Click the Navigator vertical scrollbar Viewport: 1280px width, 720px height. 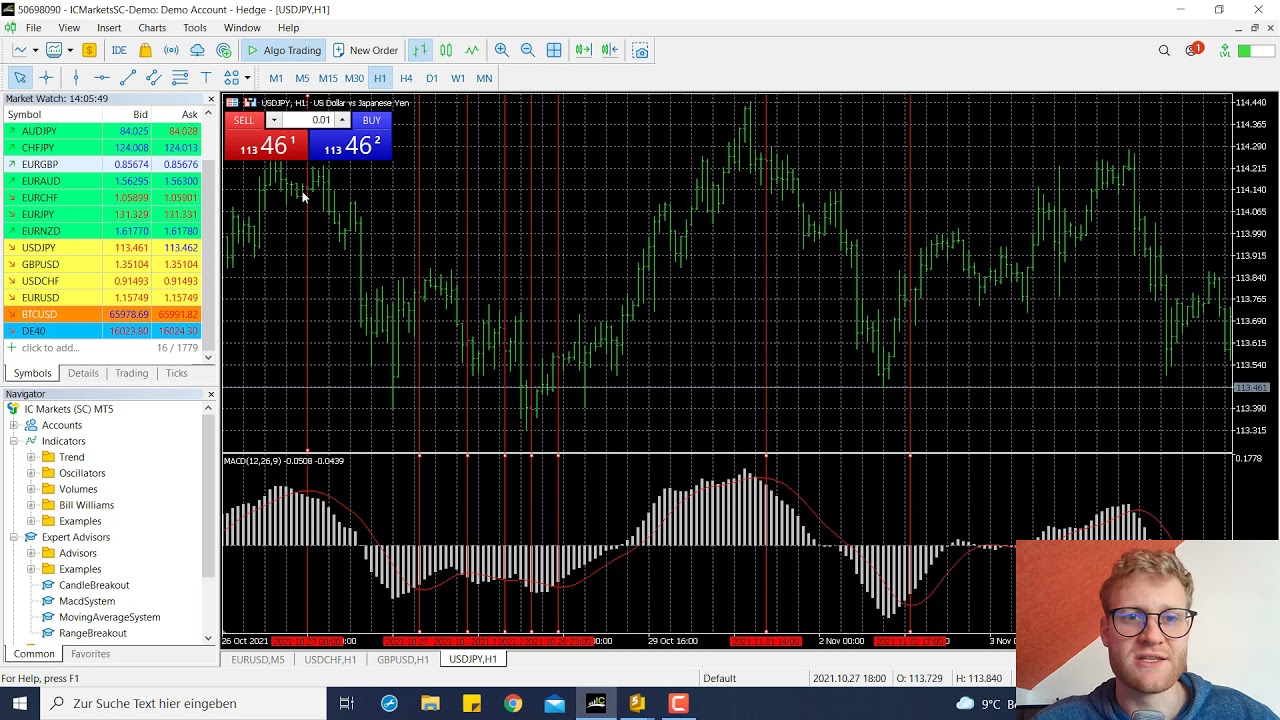pyautogui.click(x=208, y=497)
